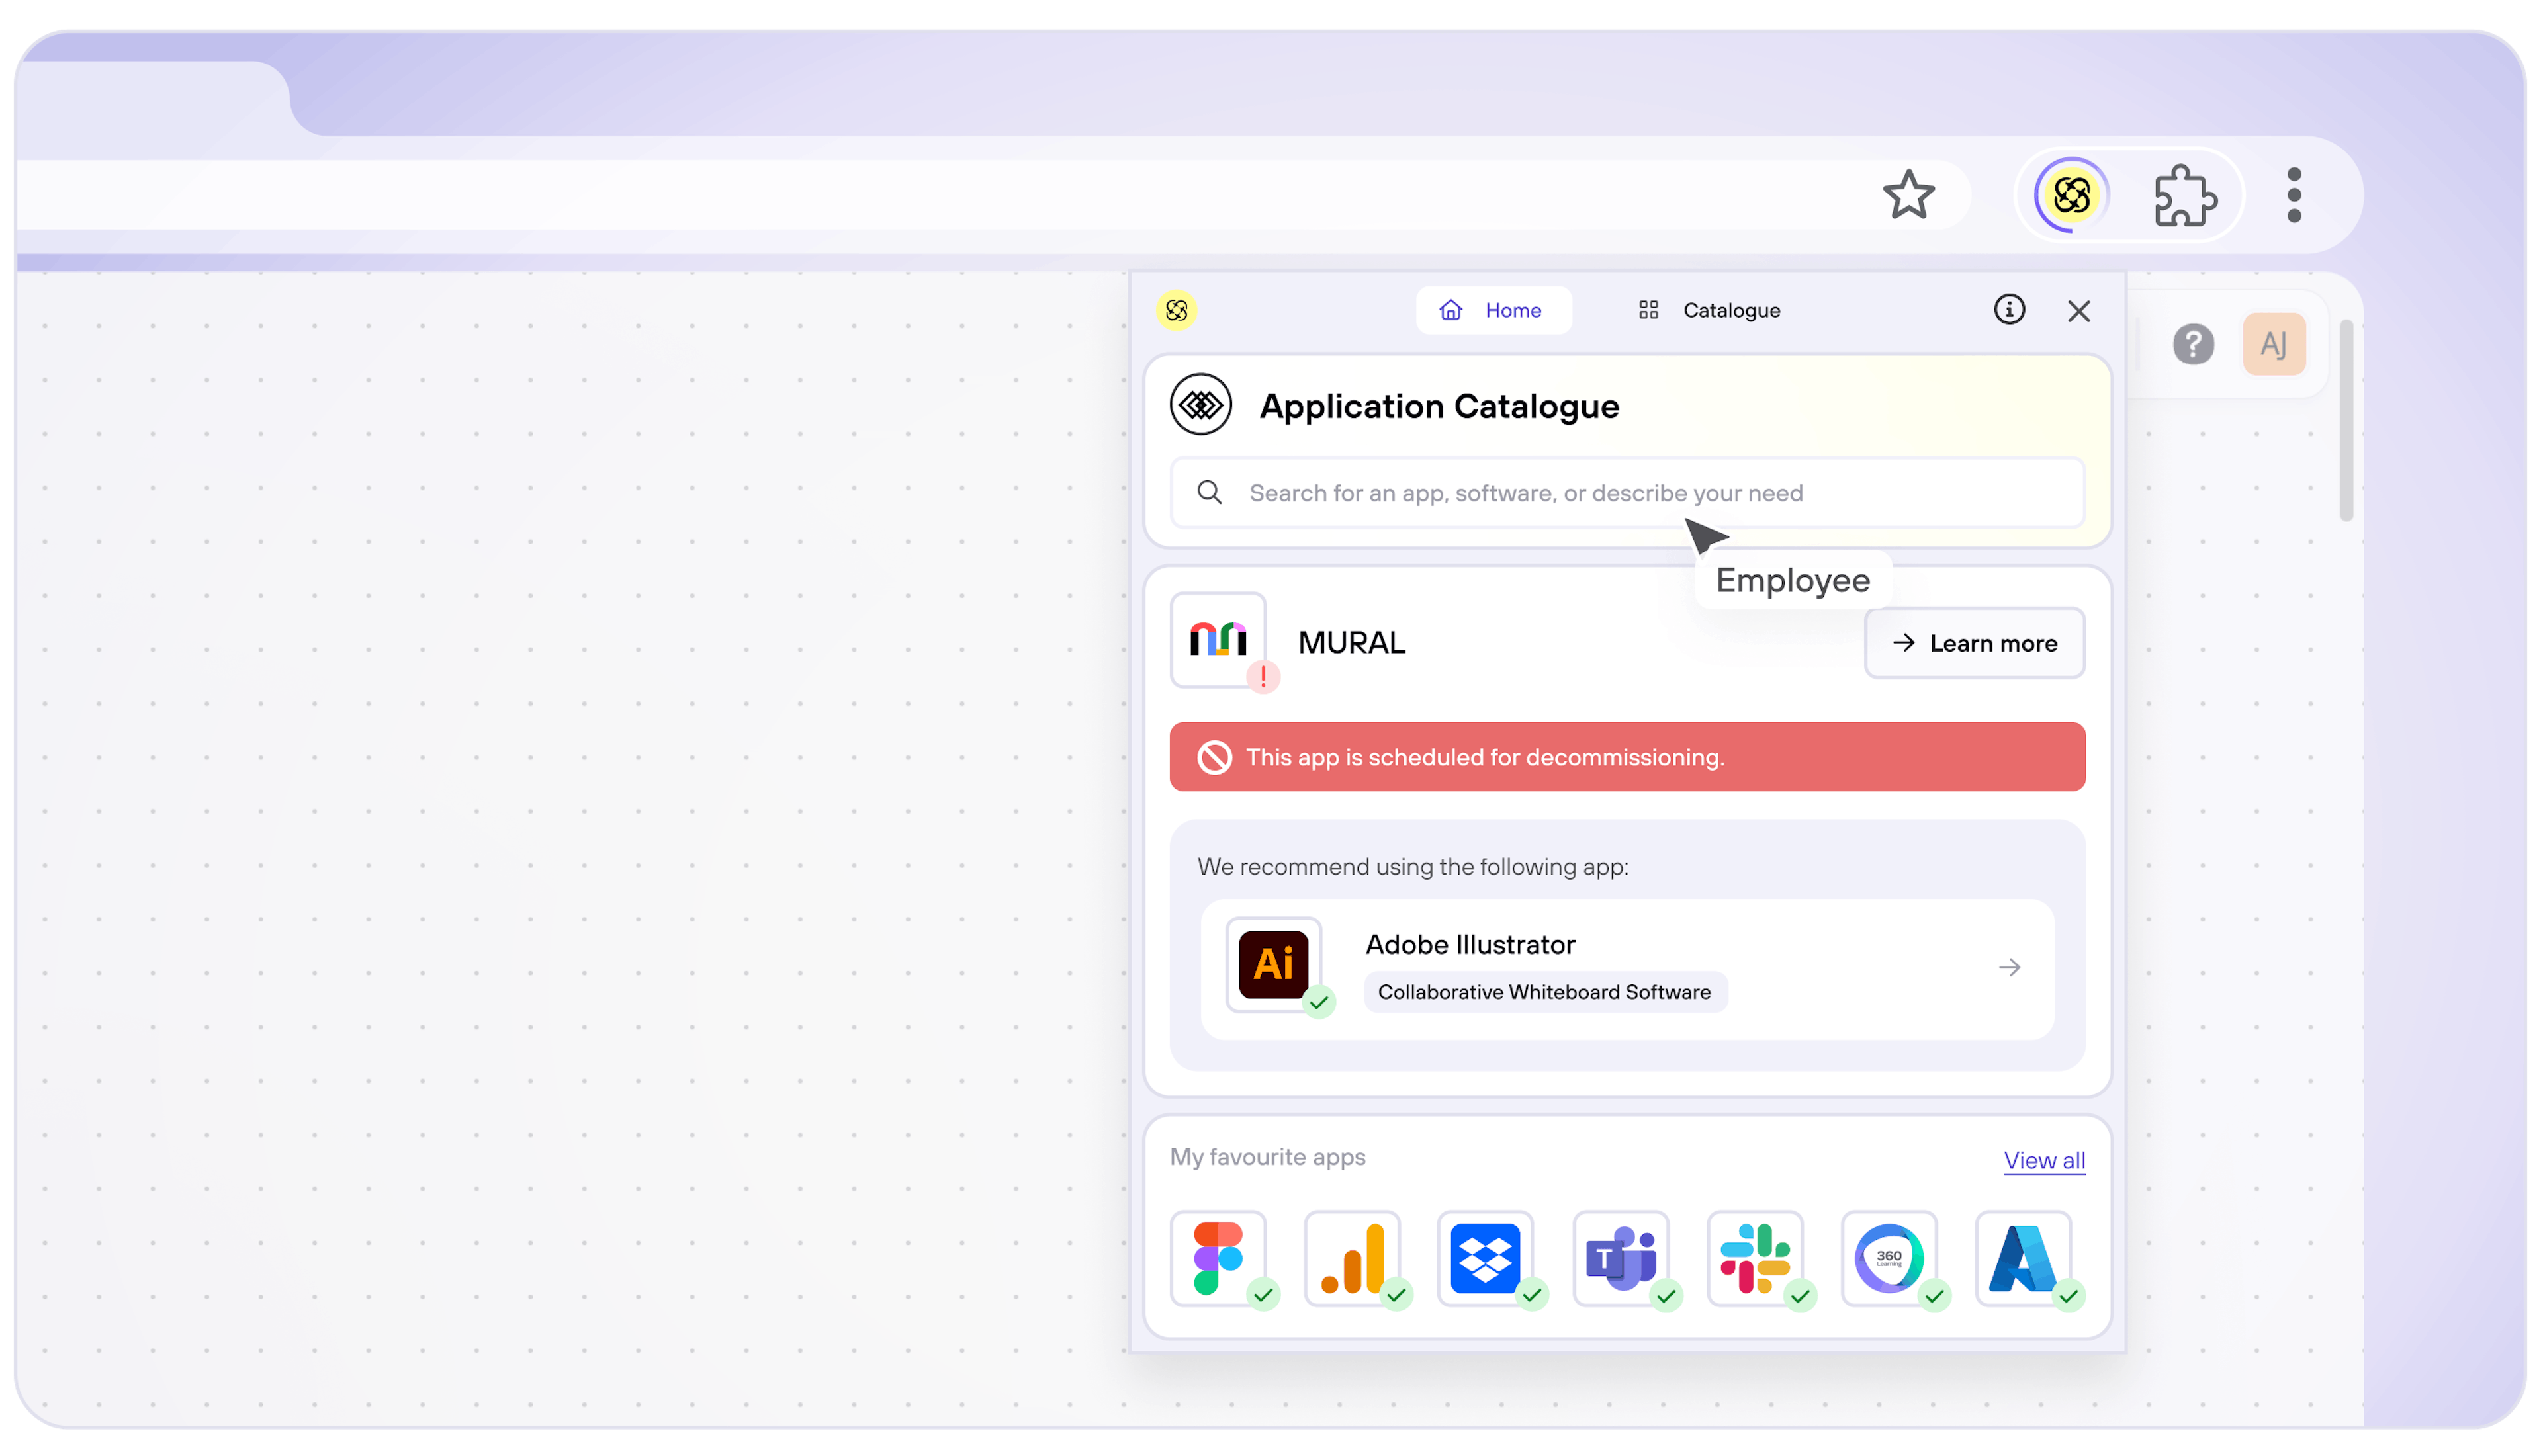Viewport: 2541px width, 1456px height.
Task: Click the View all favourite apps link
Action: 2043,1160
